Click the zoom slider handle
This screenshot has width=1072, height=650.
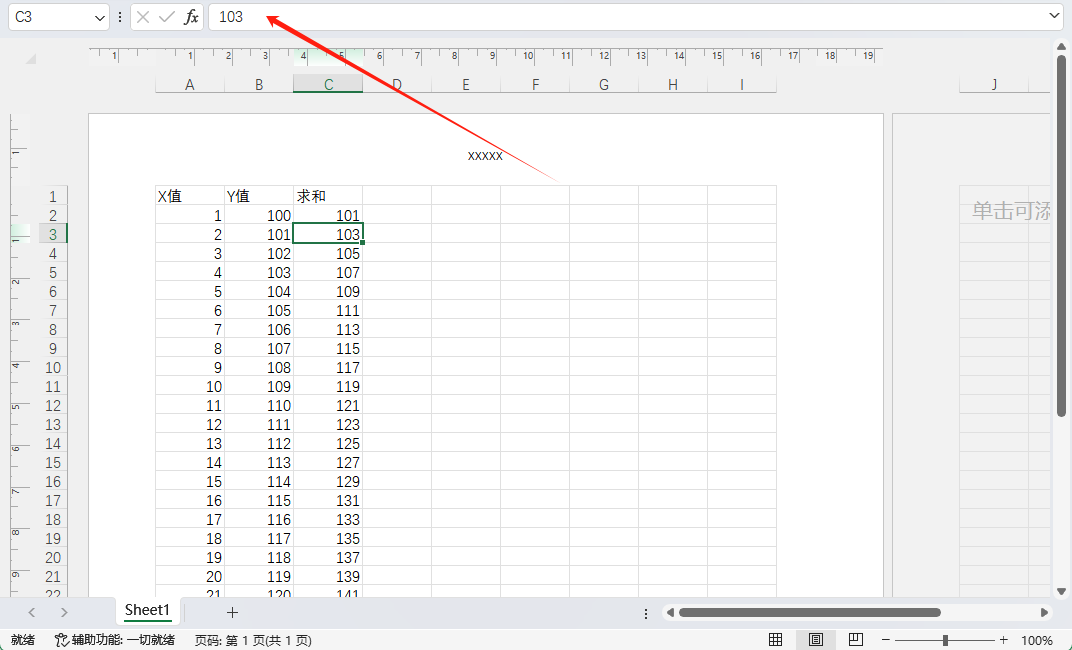click(x=945, y=640)
